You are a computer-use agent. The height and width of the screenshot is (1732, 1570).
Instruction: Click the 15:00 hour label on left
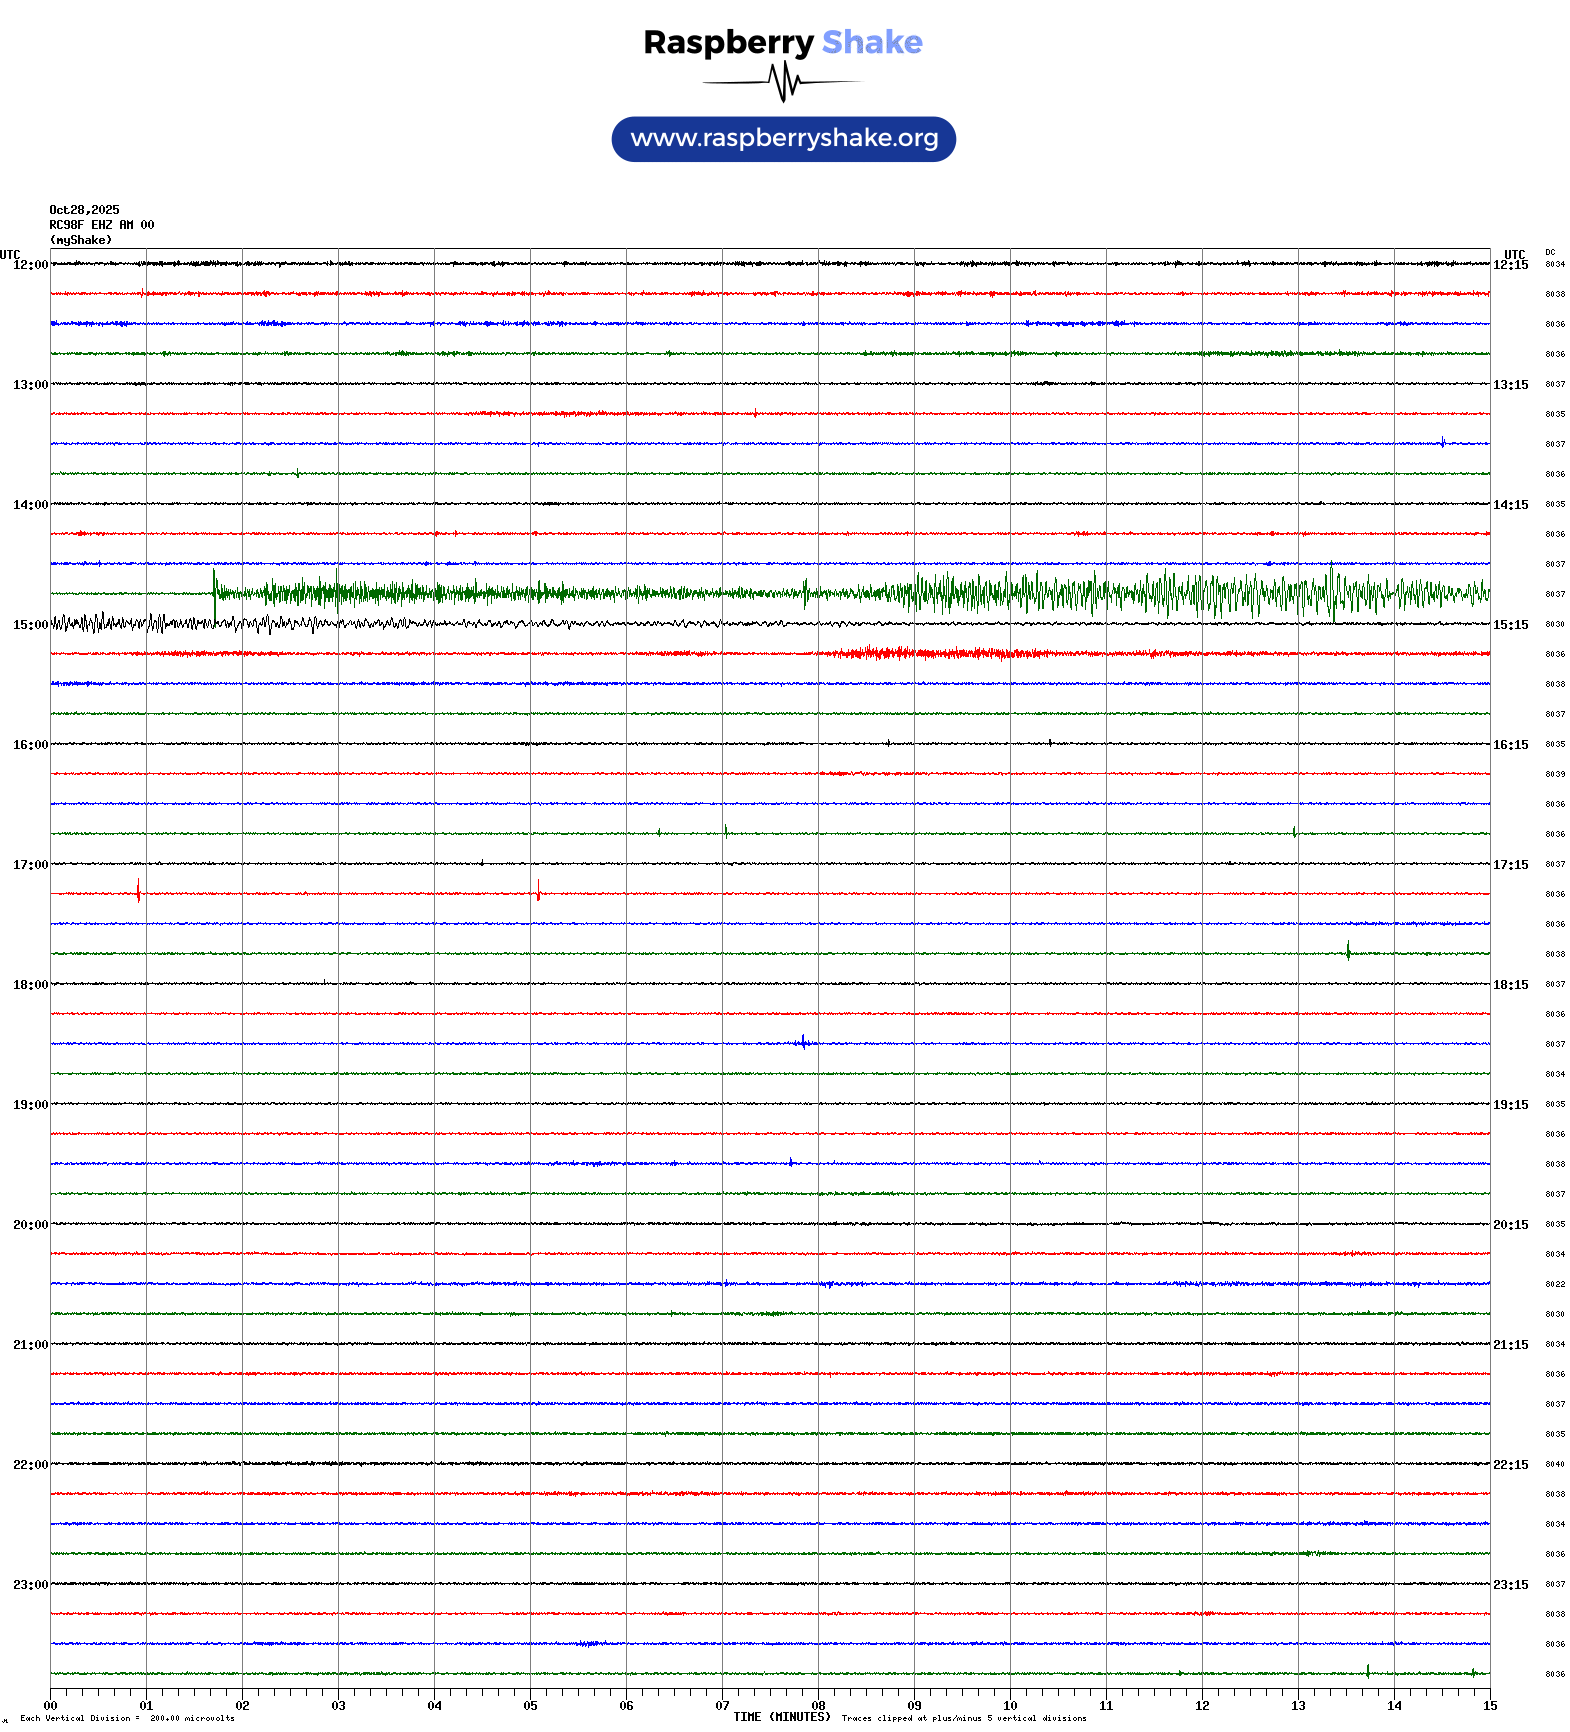(x=30, y=625)
